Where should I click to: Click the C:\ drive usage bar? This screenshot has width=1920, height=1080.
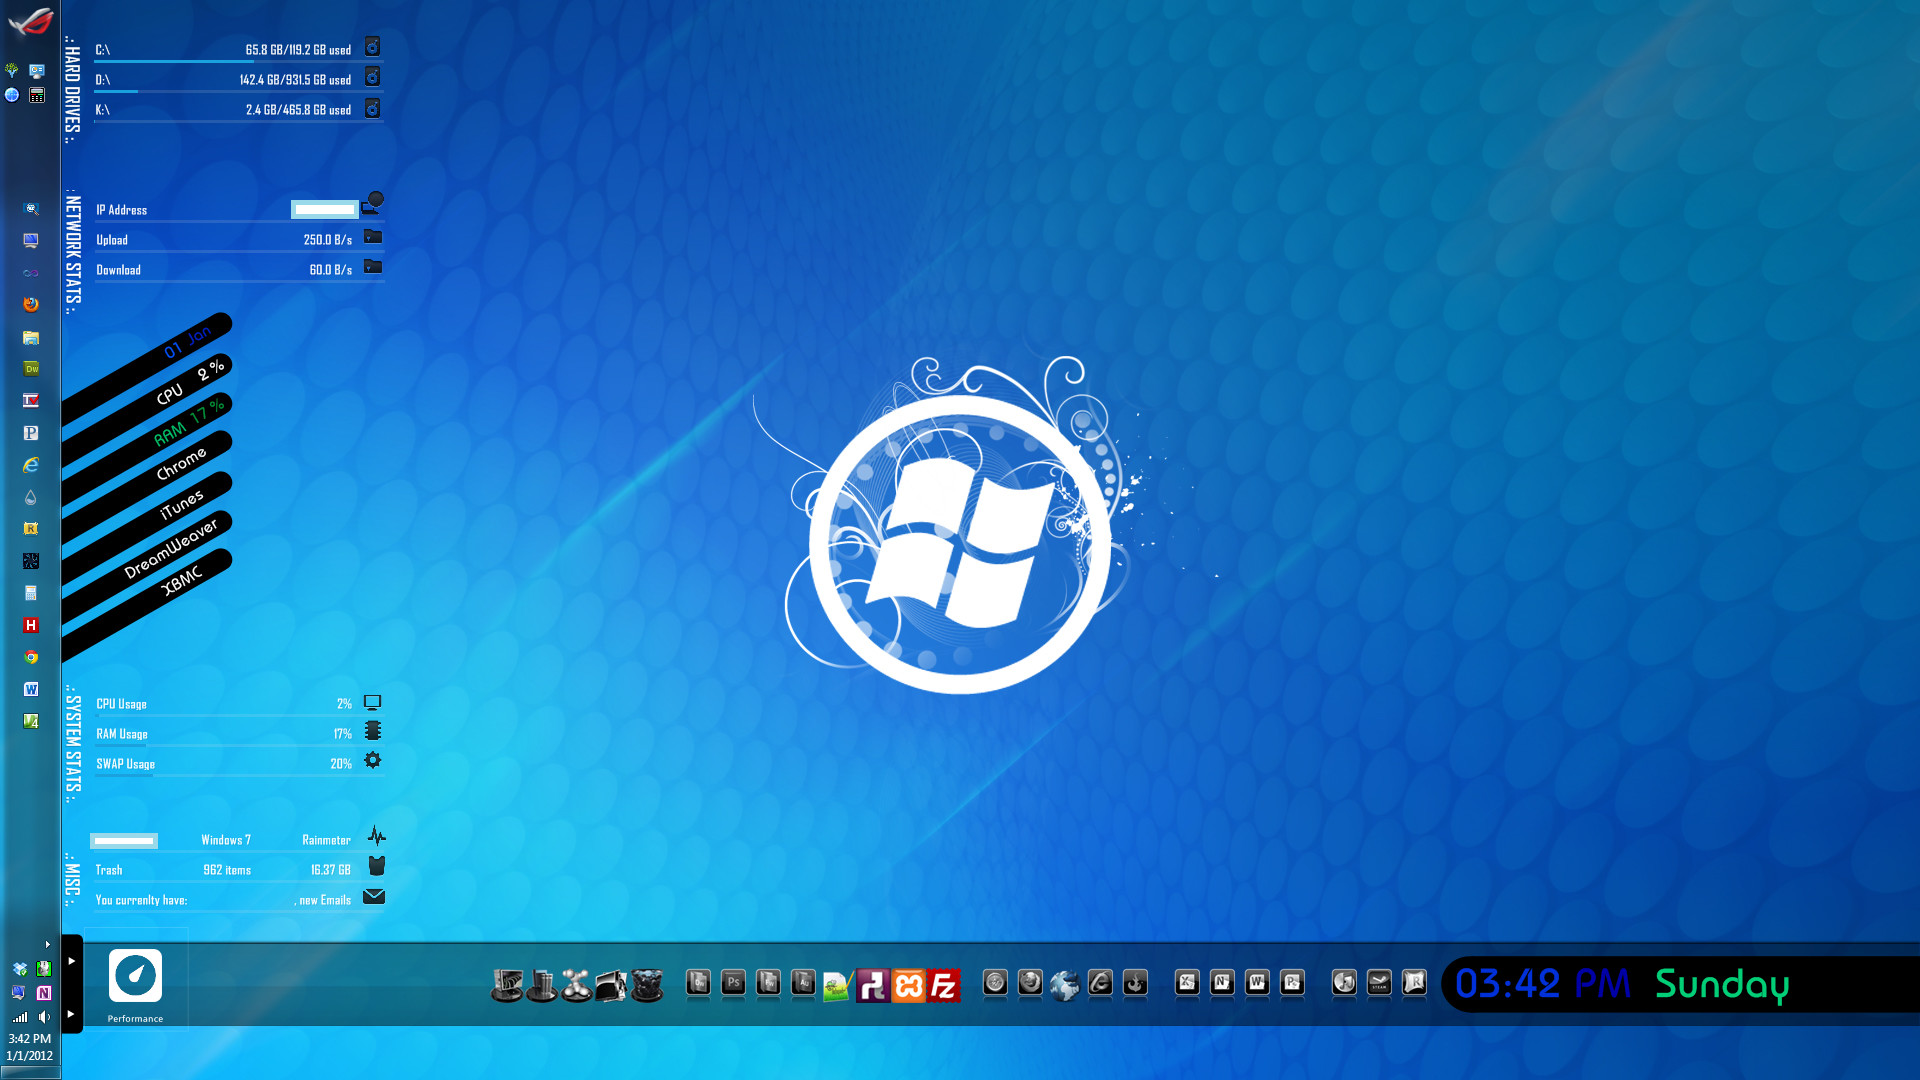239,62
